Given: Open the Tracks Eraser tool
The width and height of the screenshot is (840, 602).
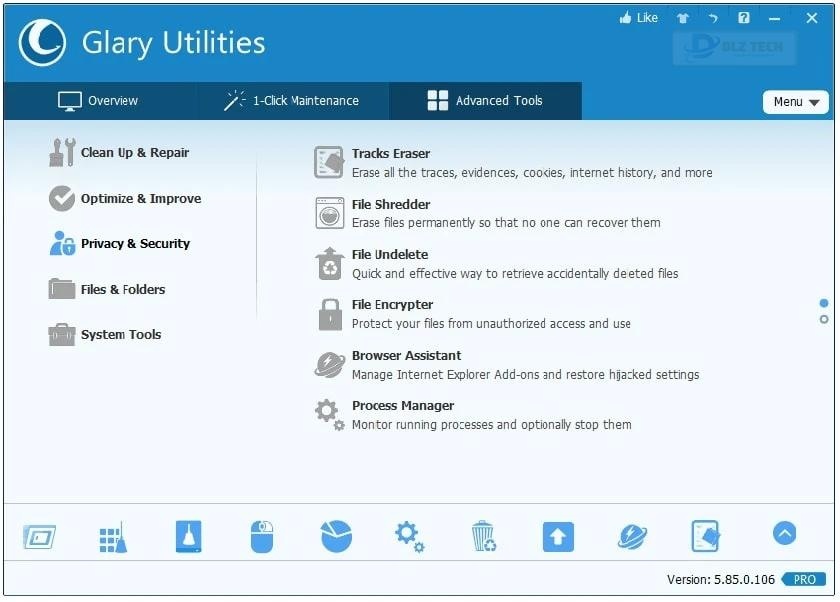Looking at the screenshot, I should click(x=390, y=154).
